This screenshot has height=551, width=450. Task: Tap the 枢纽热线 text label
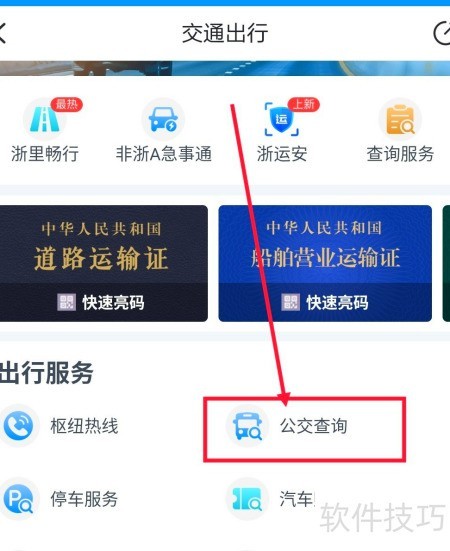coord(84,426)
